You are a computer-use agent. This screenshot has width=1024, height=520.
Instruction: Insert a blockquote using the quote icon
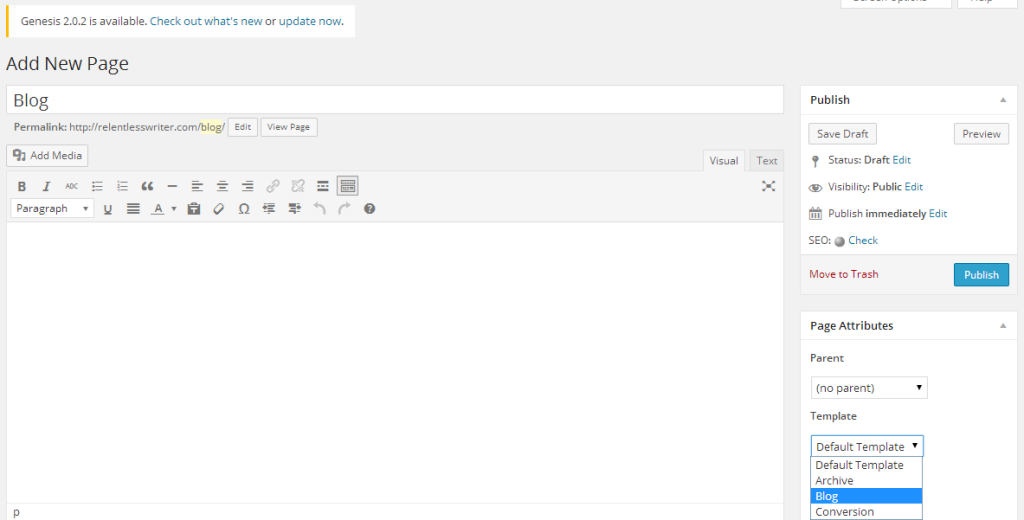(147, 186)
